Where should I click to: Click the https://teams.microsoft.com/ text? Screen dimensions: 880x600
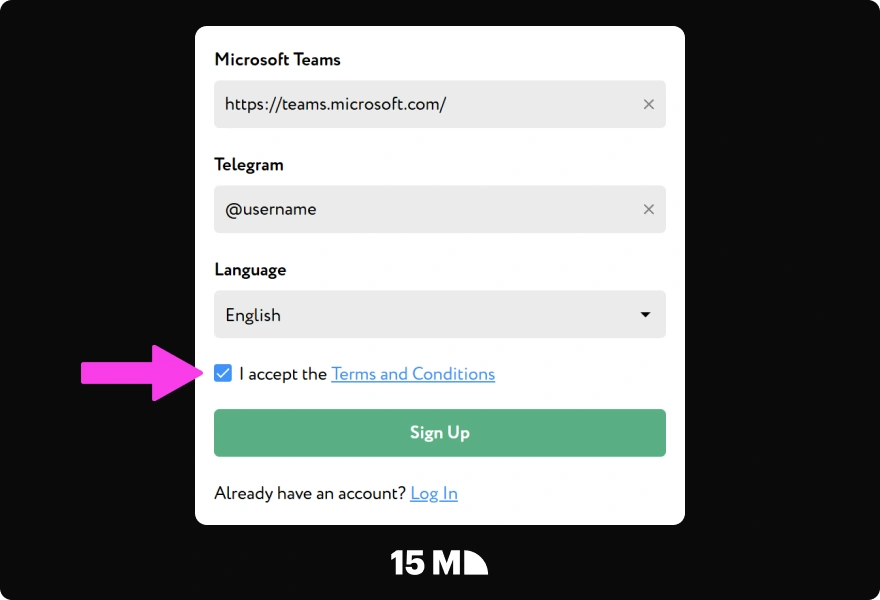336,104
